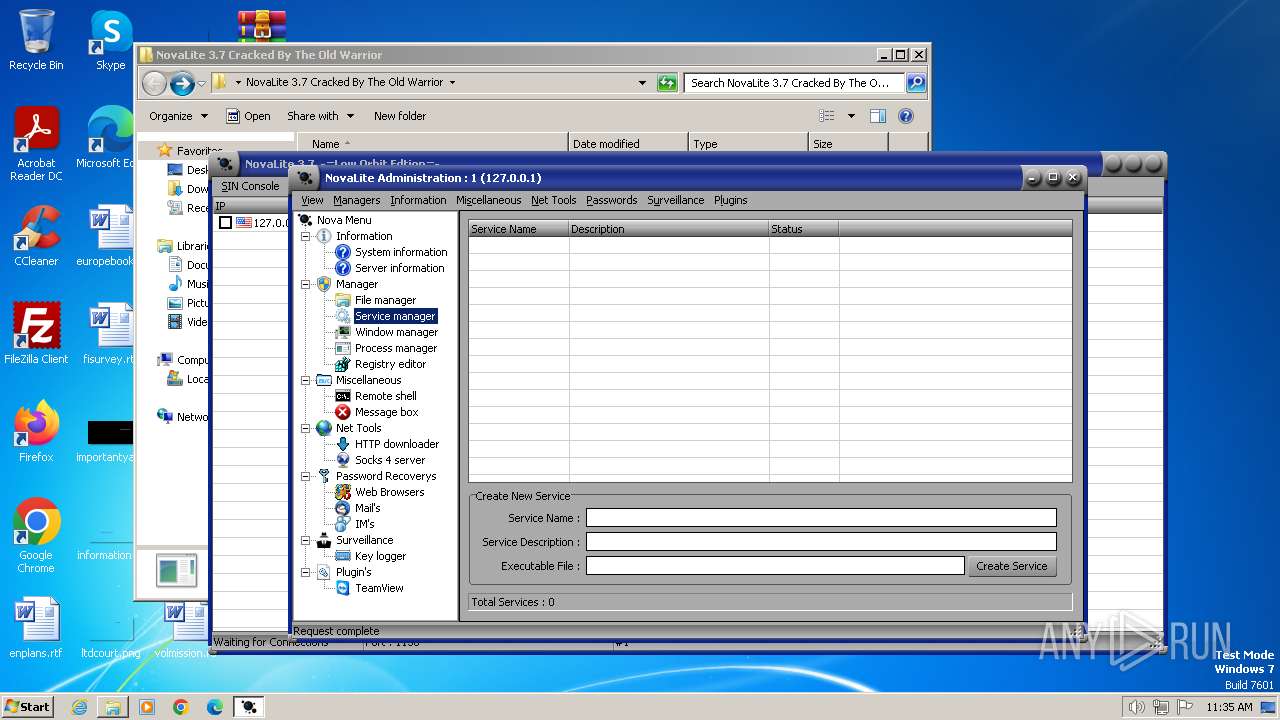Tick the 127.0.0.1 connection checkbox
The width and height of the screenshot is (1280, 720).
pos(225,223)
